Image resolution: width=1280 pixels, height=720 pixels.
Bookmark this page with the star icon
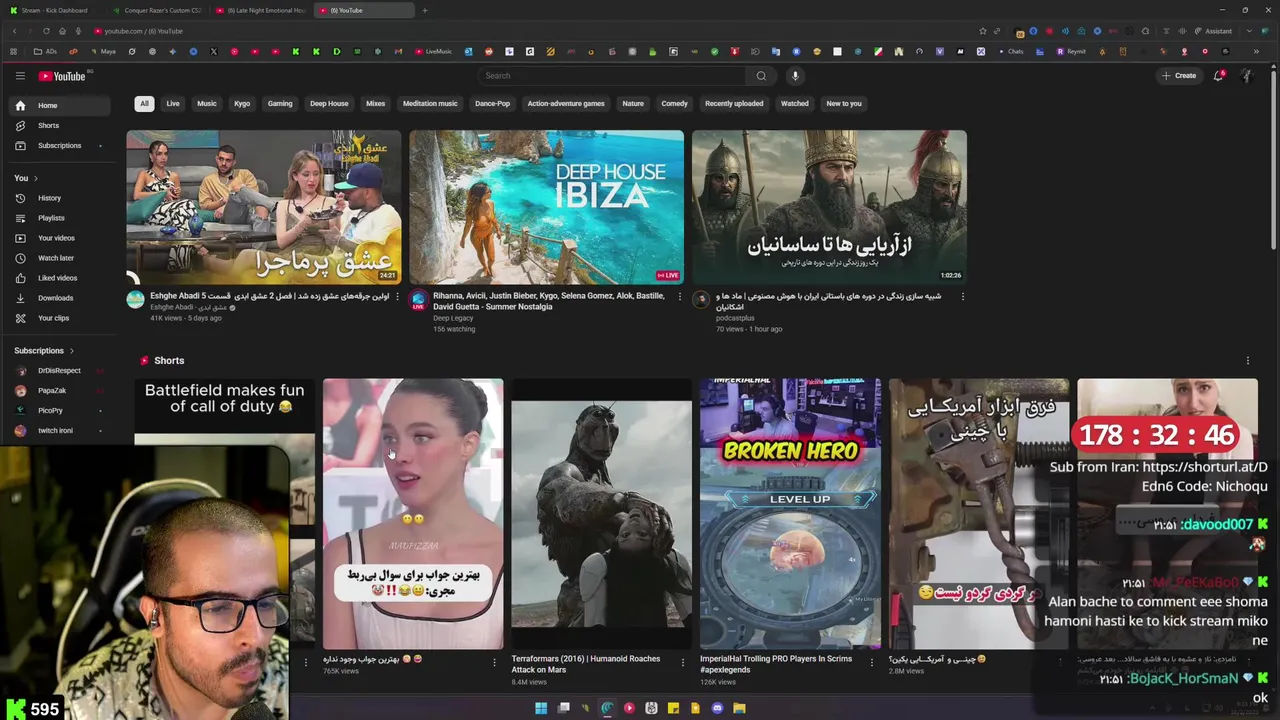coord(982,31)
